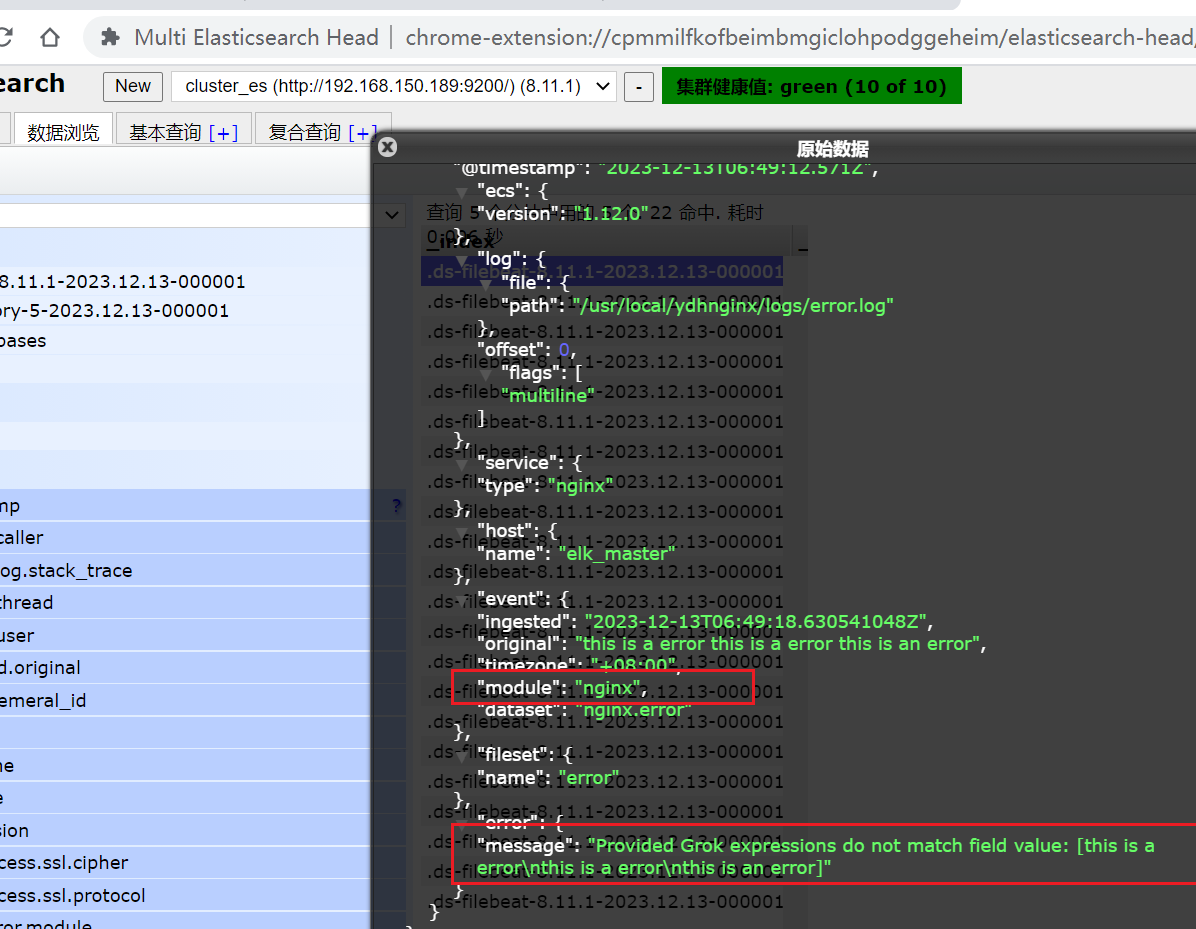Click the browser address bar URL
Image resolution: width=1196 pixels, height=929 pixels.
coord(799,37)
